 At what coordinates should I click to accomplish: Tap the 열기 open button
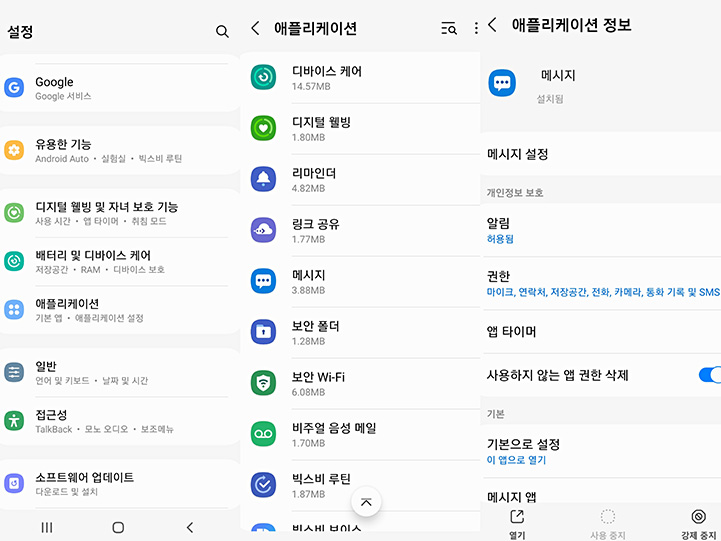pos(517,524)
